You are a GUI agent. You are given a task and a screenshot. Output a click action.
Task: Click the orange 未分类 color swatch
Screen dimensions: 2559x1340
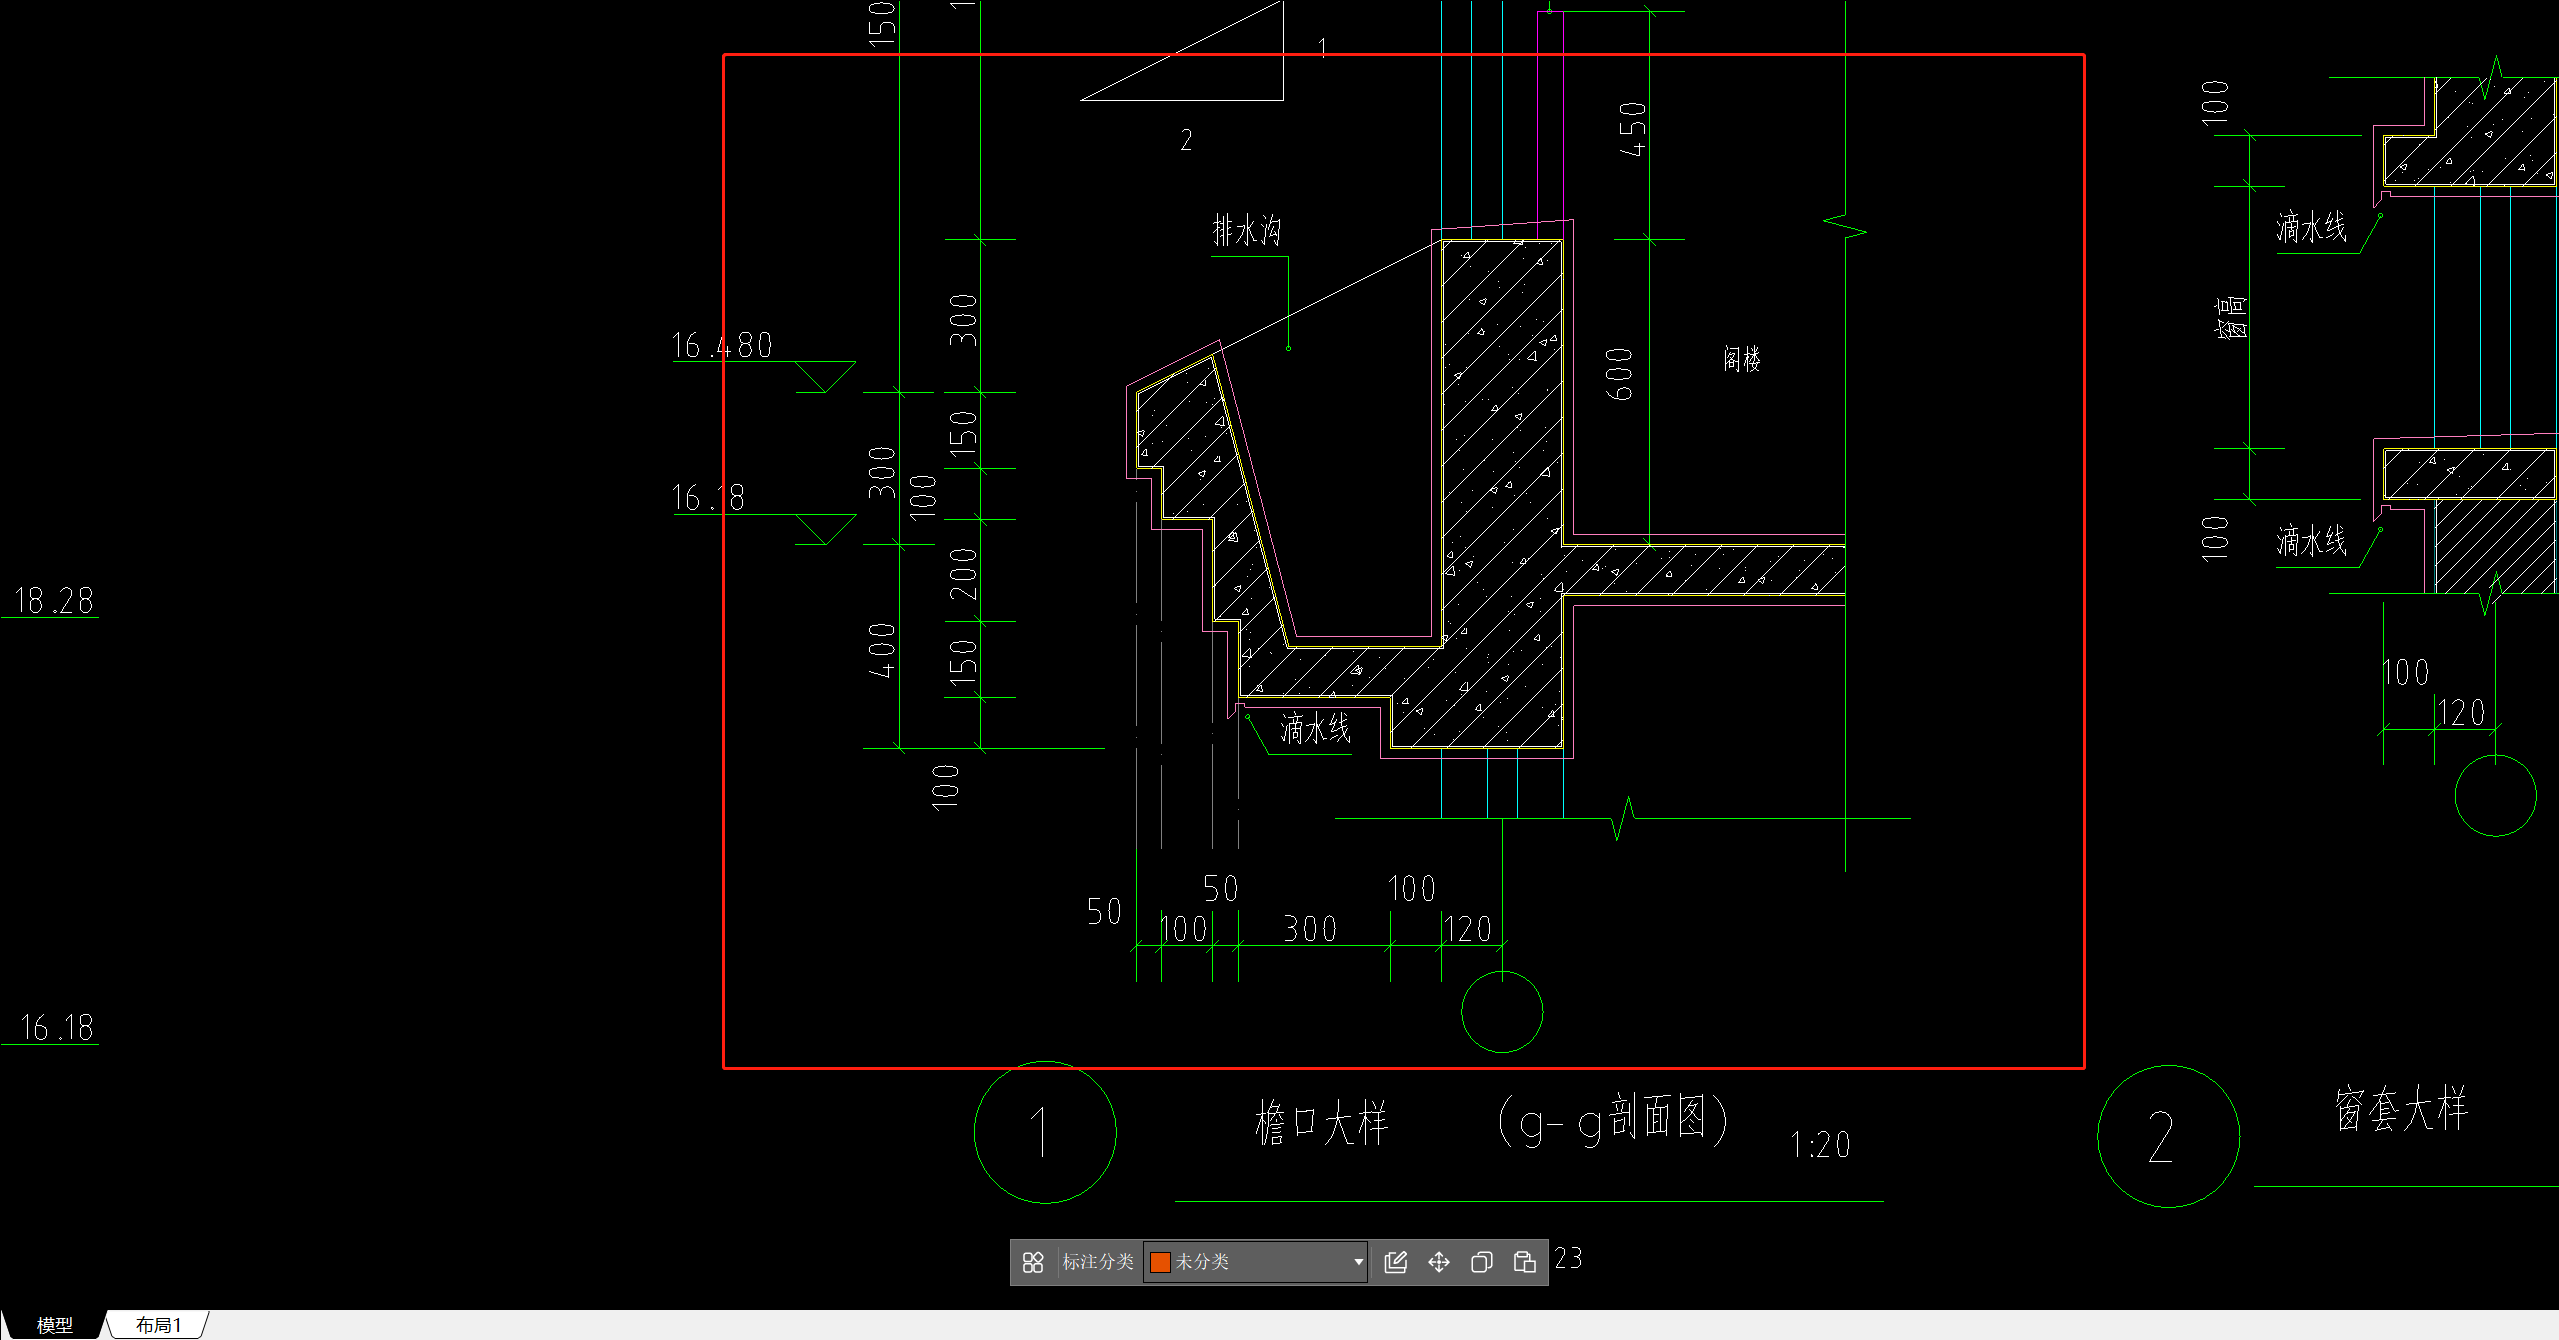[x=1160, y=1262]
